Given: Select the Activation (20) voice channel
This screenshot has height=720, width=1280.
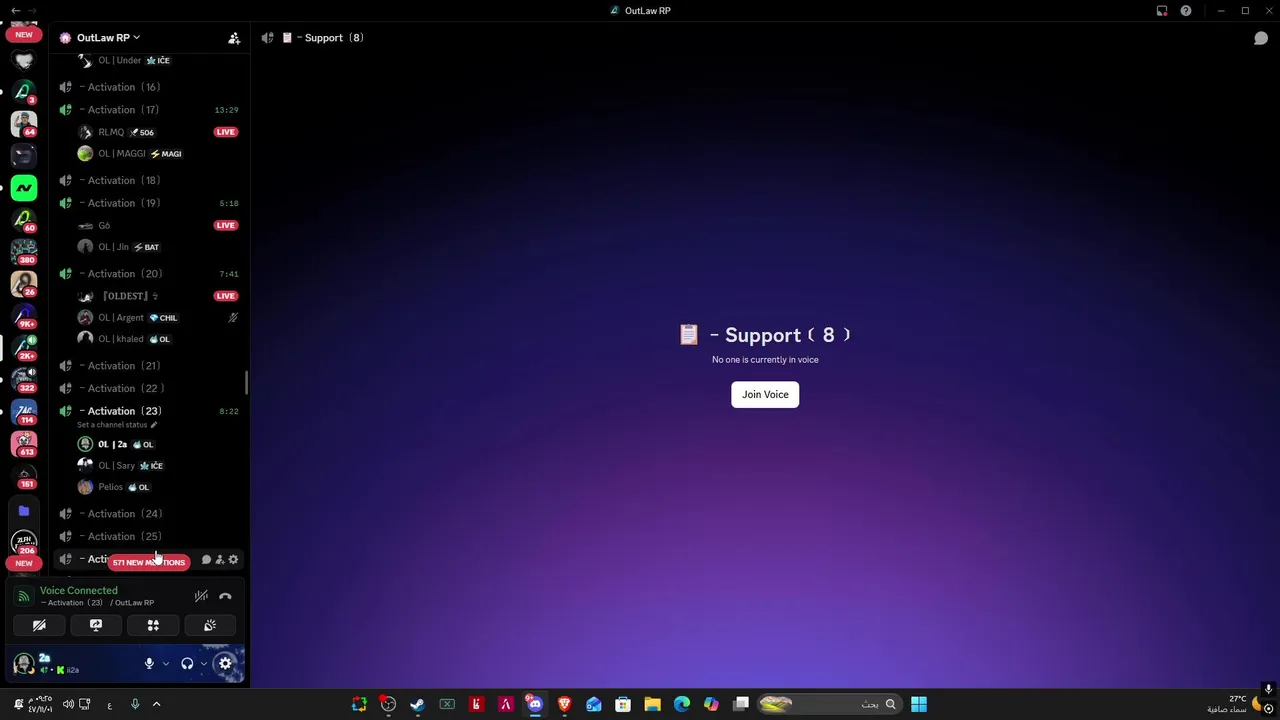Looking at the screenshot, I should coord(148,274).
